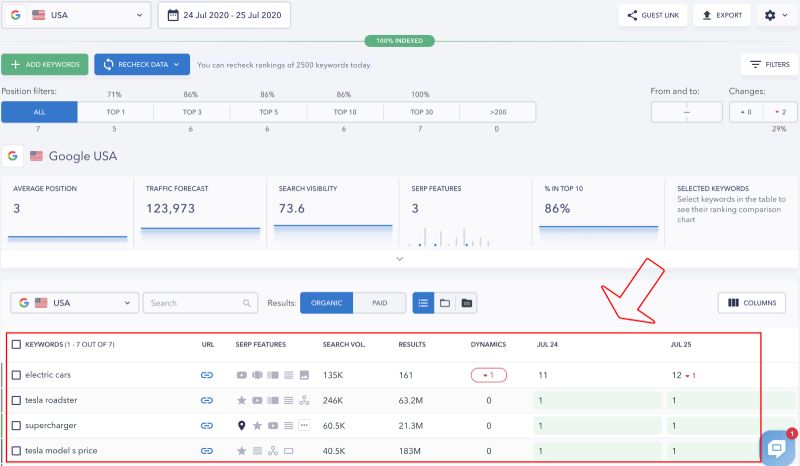Viewport: 800px width, 466px height.
Task: Click the search magnifier icon
Action: [247, 303]
